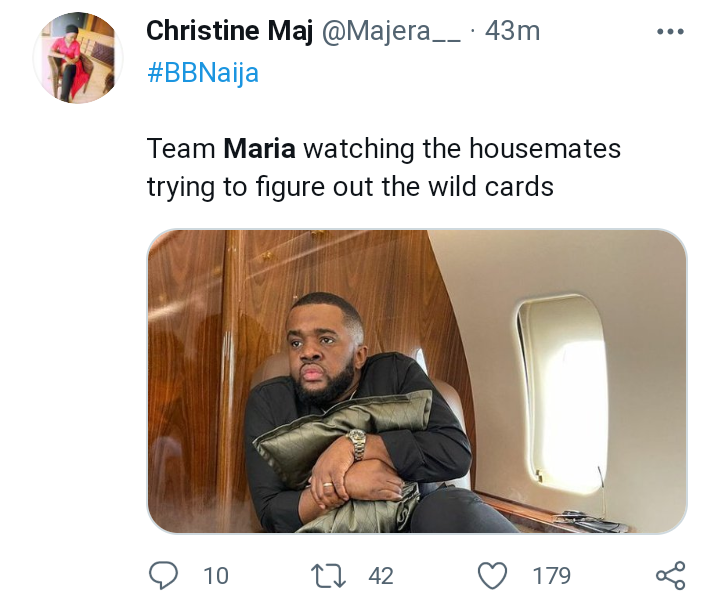Click the bold word Maria

coord(259,149)
